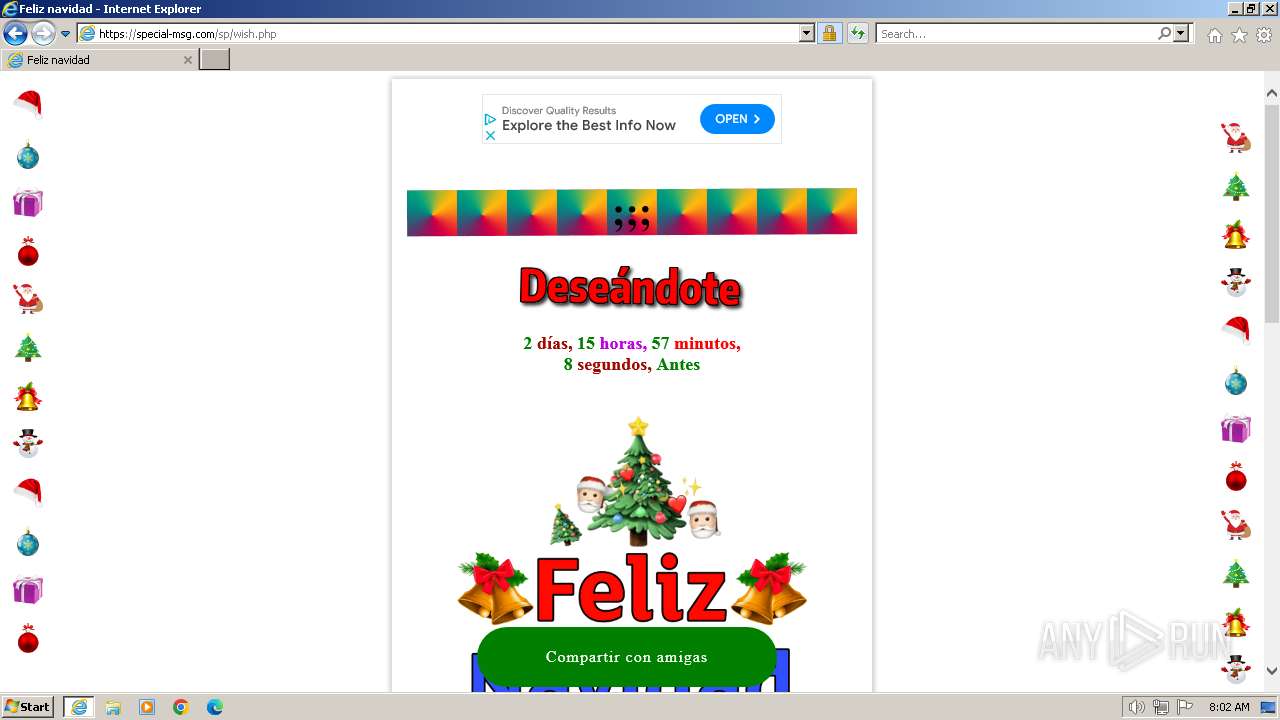This screenshot has width=1280, height=720.
Task: Click the Christmas tree image
Action: pos(636,482)
